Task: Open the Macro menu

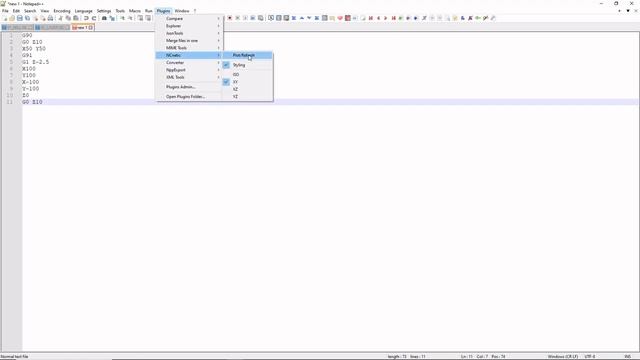Action: tap(135, 11)
